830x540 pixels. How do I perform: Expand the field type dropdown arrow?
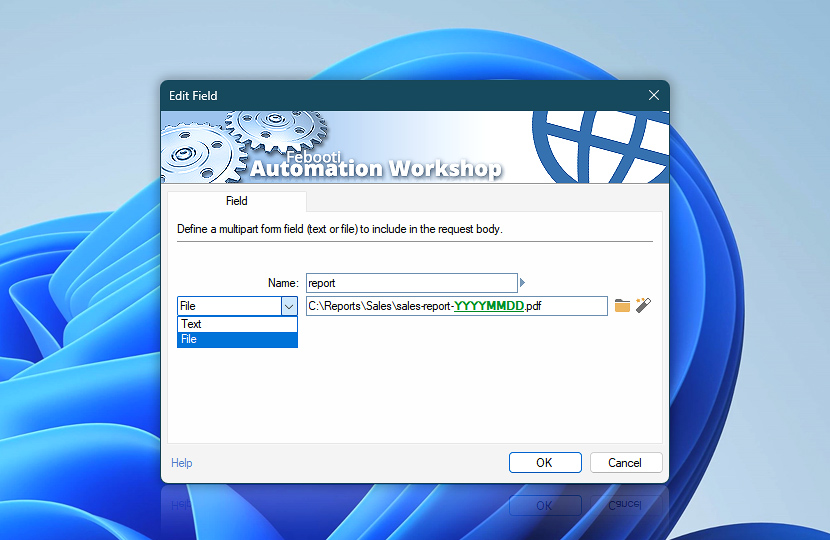coord(289,306)
